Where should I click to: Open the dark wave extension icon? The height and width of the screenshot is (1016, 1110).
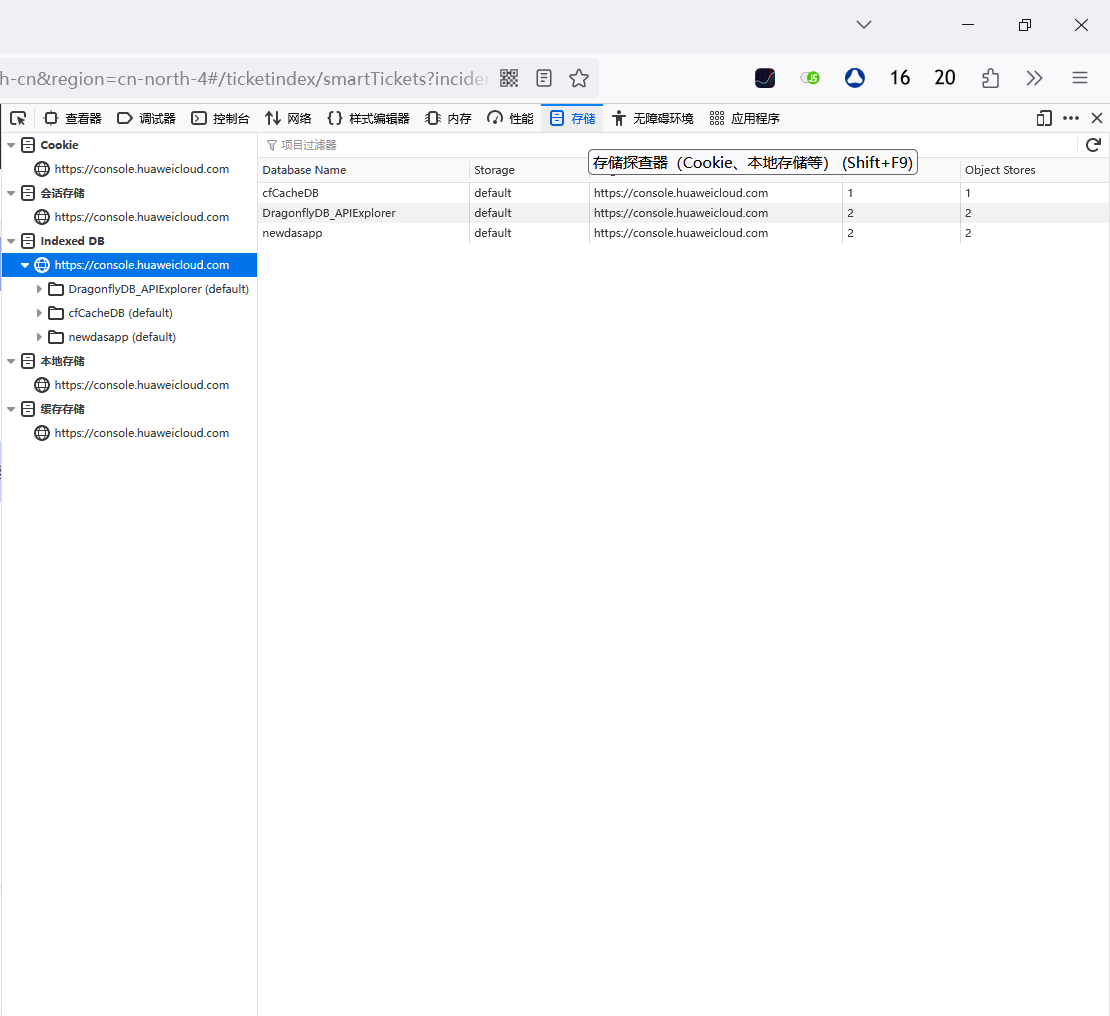765,78
